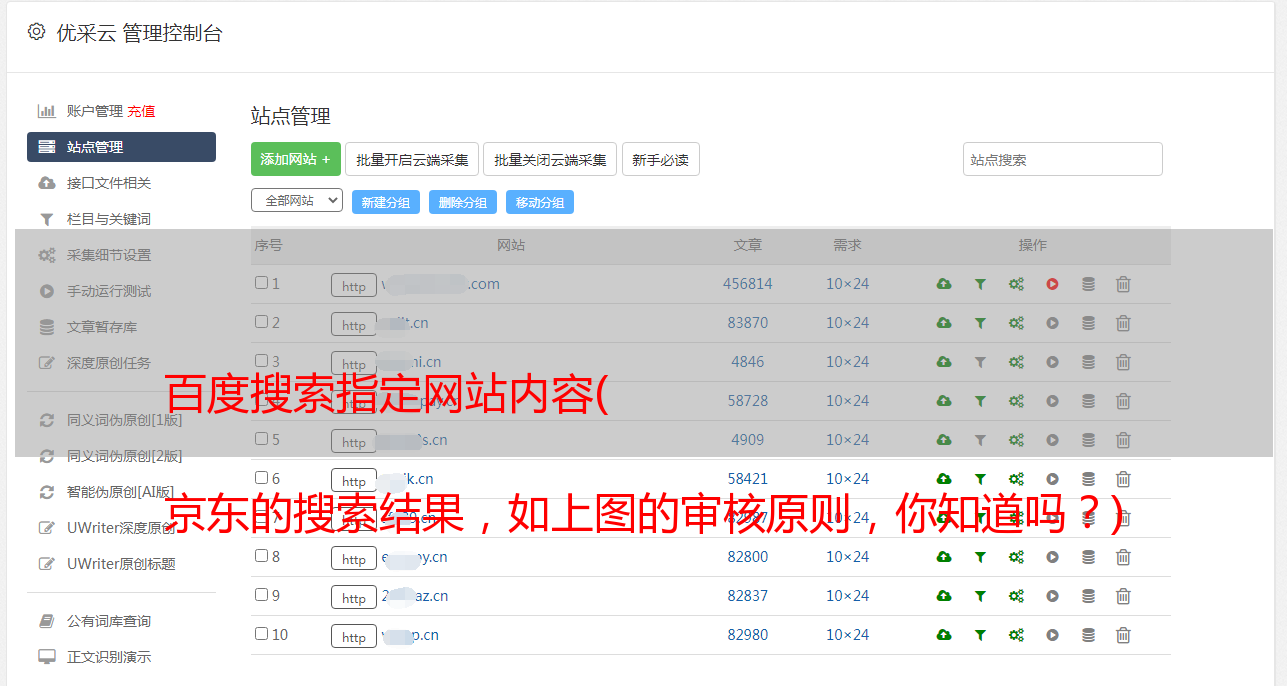Select 站点管理 in the sidebar
The image size is (1287, 686).
coord(121,147)
